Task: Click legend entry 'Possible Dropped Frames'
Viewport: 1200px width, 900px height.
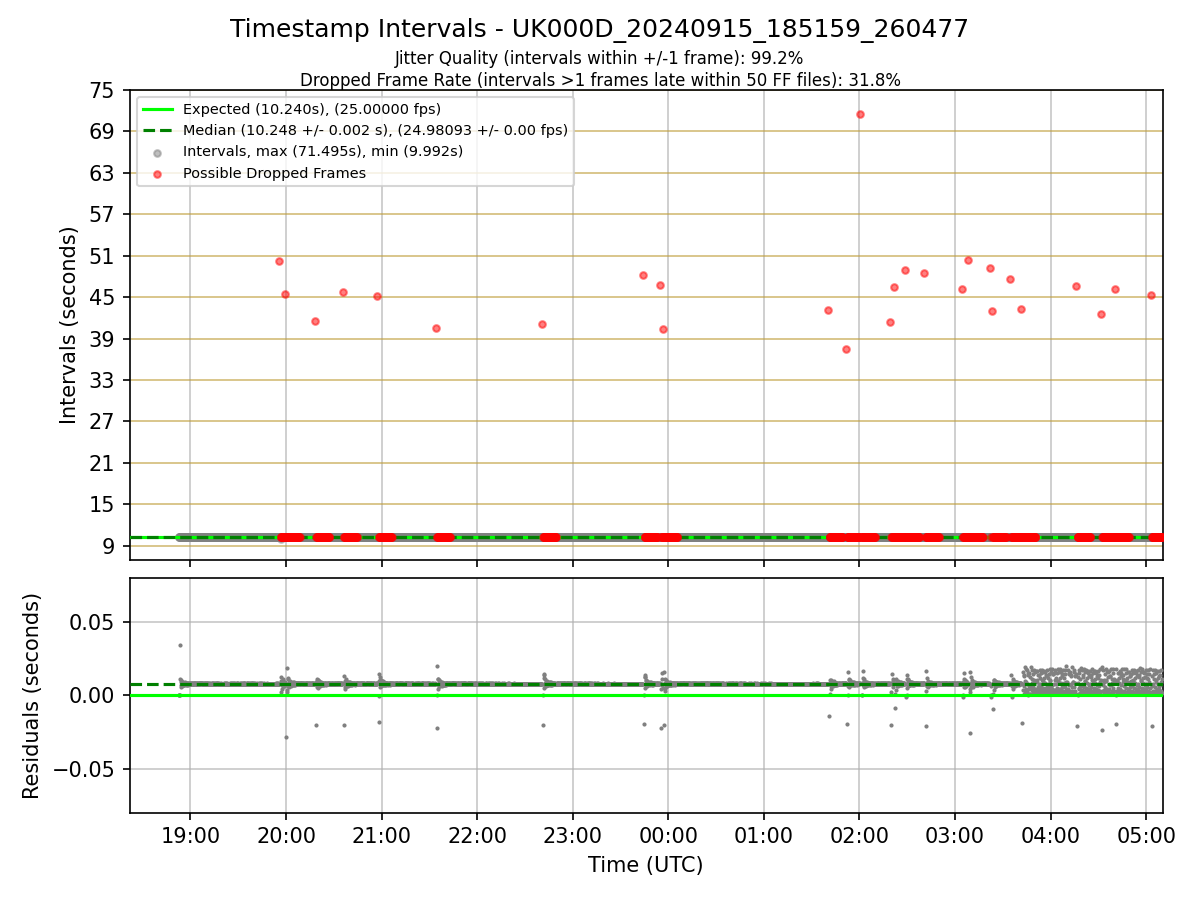Action: (274, 173)
